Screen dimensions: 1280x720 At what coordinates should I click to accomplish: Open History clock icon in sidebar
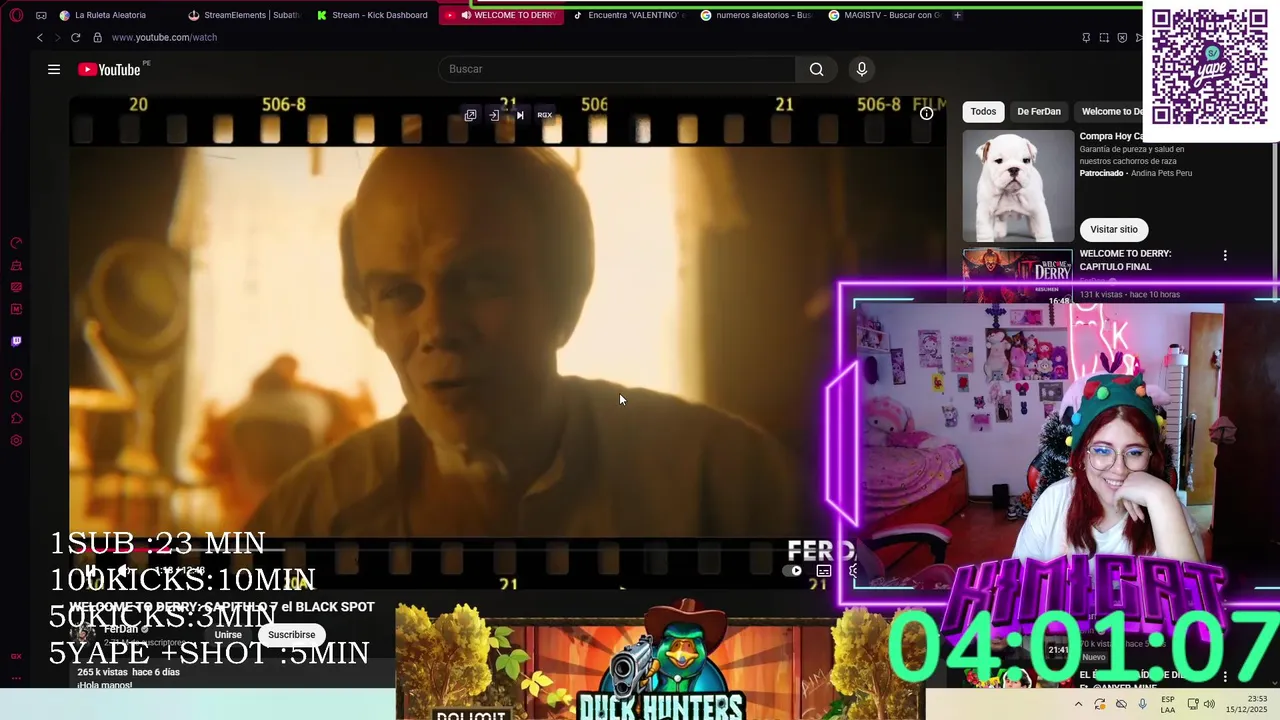point(16,397)
